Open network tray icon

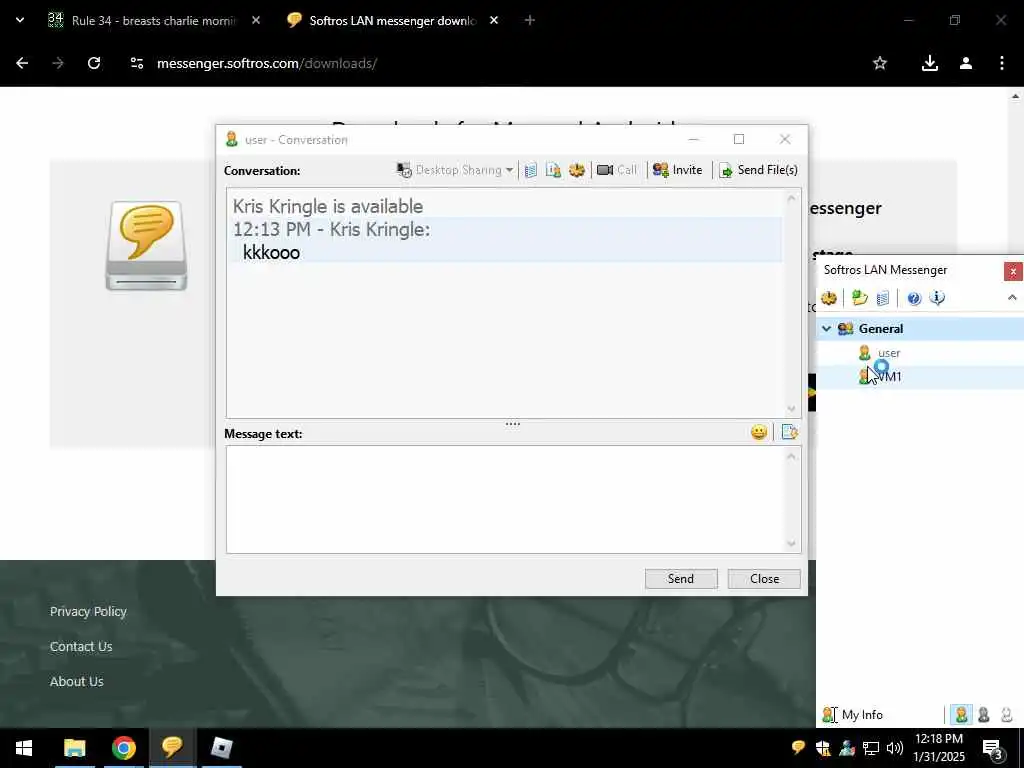871,748
